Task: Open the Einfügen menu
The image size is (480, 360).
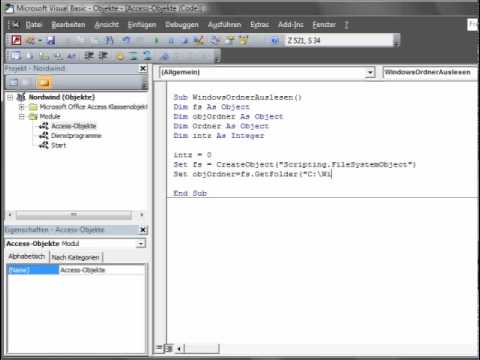Action: [x=142, y=25]
